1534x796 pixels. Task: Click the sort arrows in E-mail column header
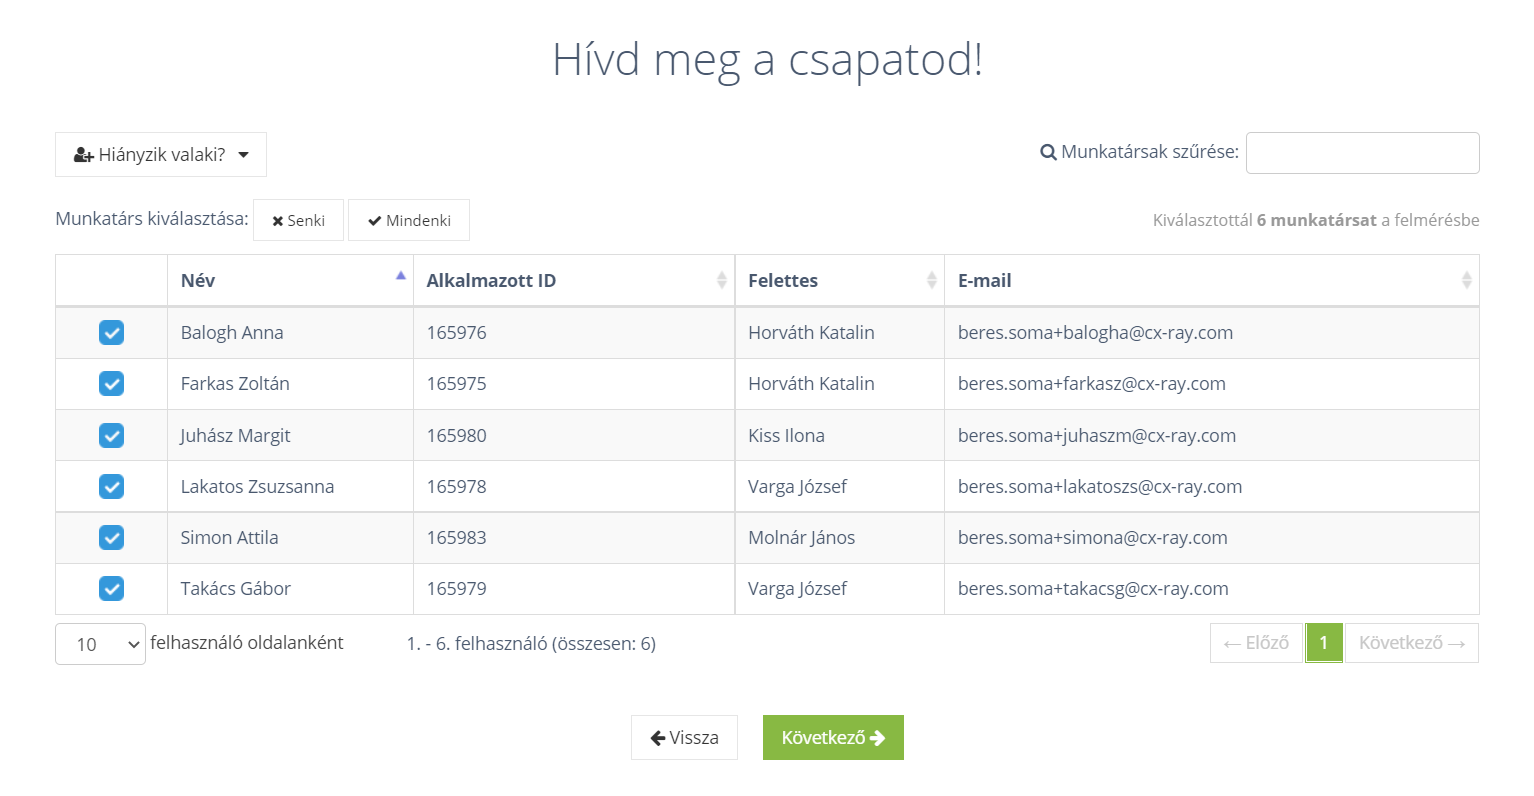click(x=1466, y=280)
